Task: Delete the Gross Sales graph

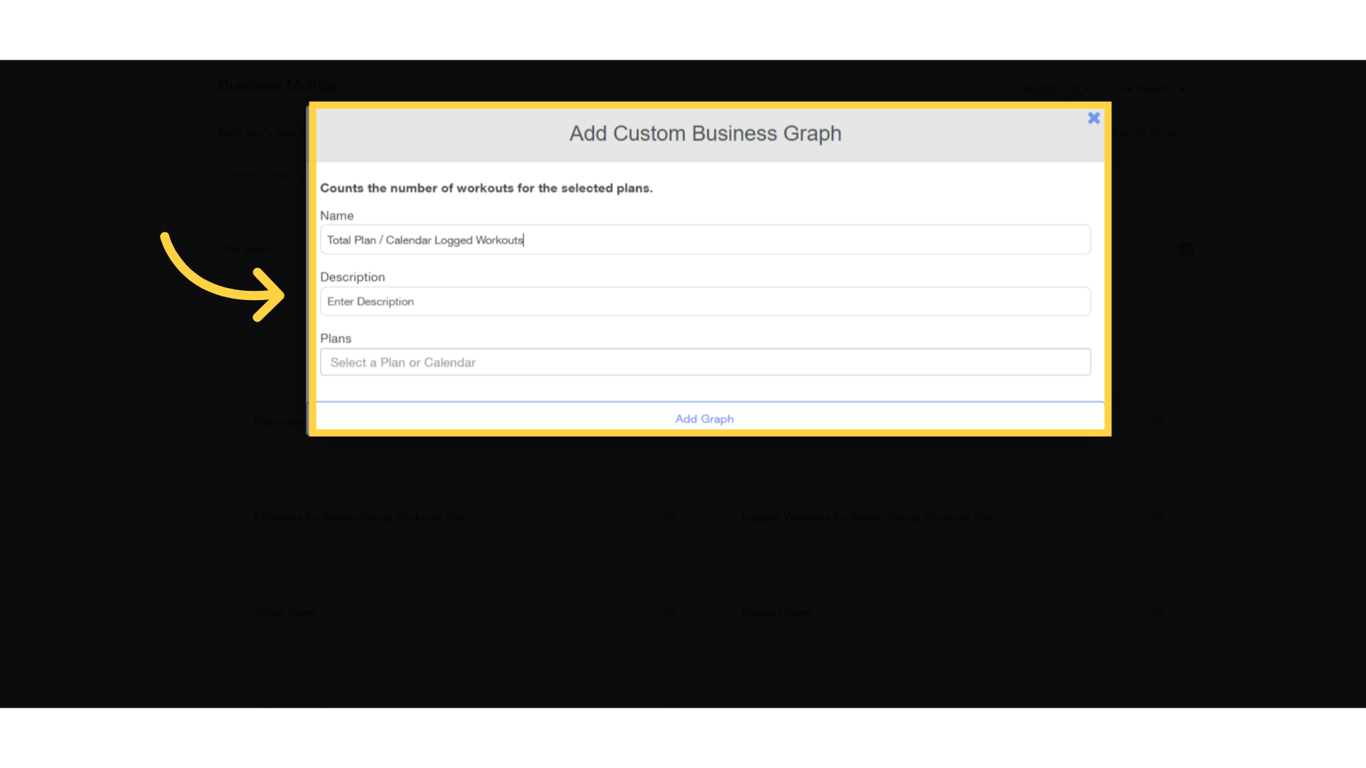Action: click(670, 611)
